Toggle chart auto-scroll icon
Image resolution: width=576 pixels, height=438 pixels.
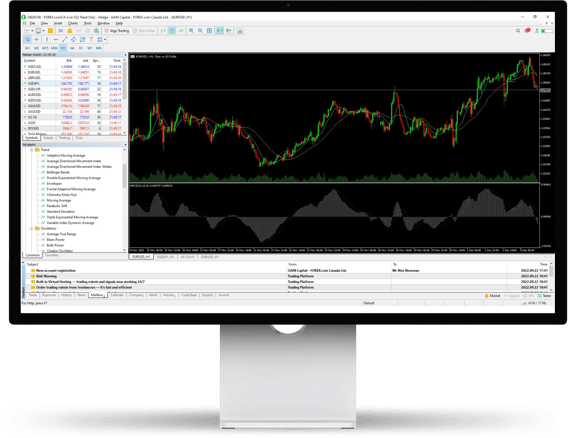click(x=219, y=31)
